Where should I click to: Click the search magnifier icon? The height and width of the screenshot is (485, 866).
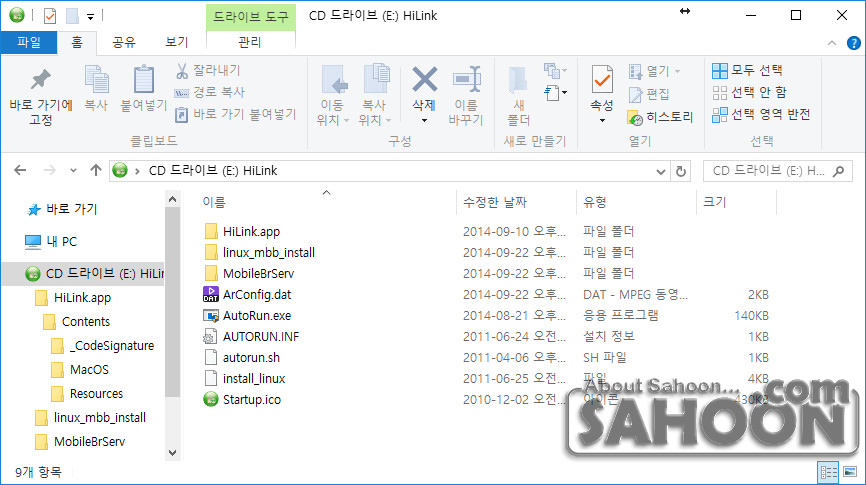click(x=838, y=171)
